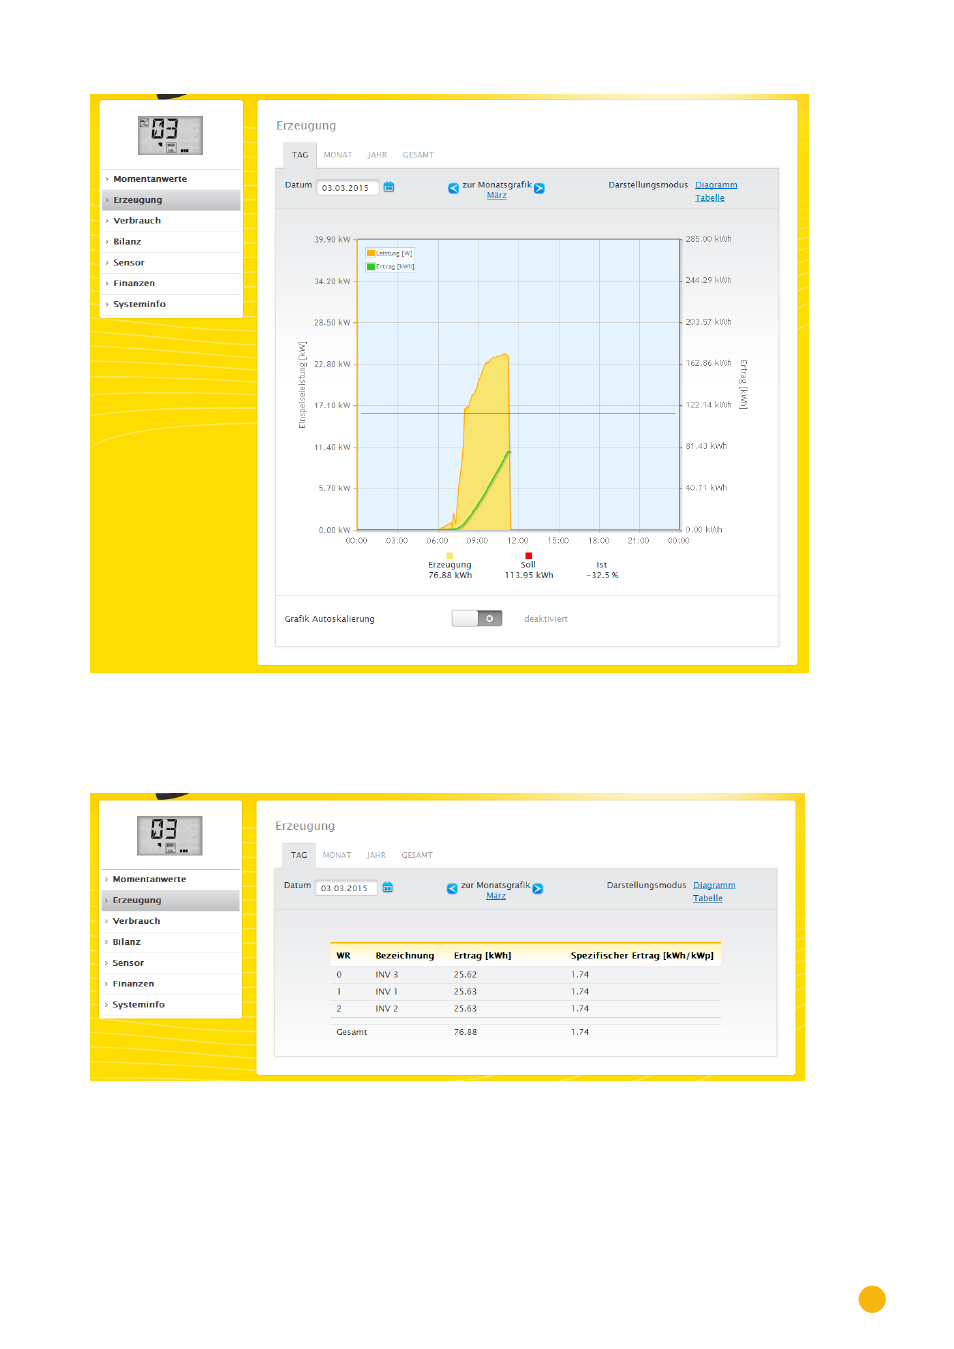Open Finanzen in lower sidebar
This screenshot has width=954, height=1349.
170,984
